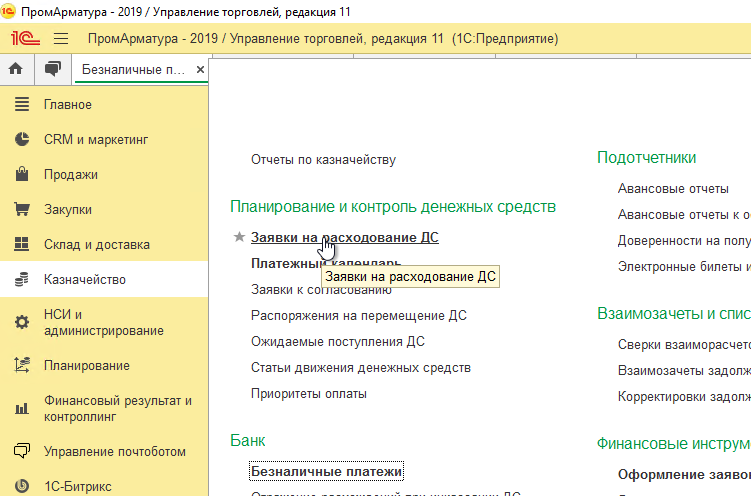Toggle favorite star for Заявки на расходование ДС
This screenshot has height=496, width=751.
239,237
